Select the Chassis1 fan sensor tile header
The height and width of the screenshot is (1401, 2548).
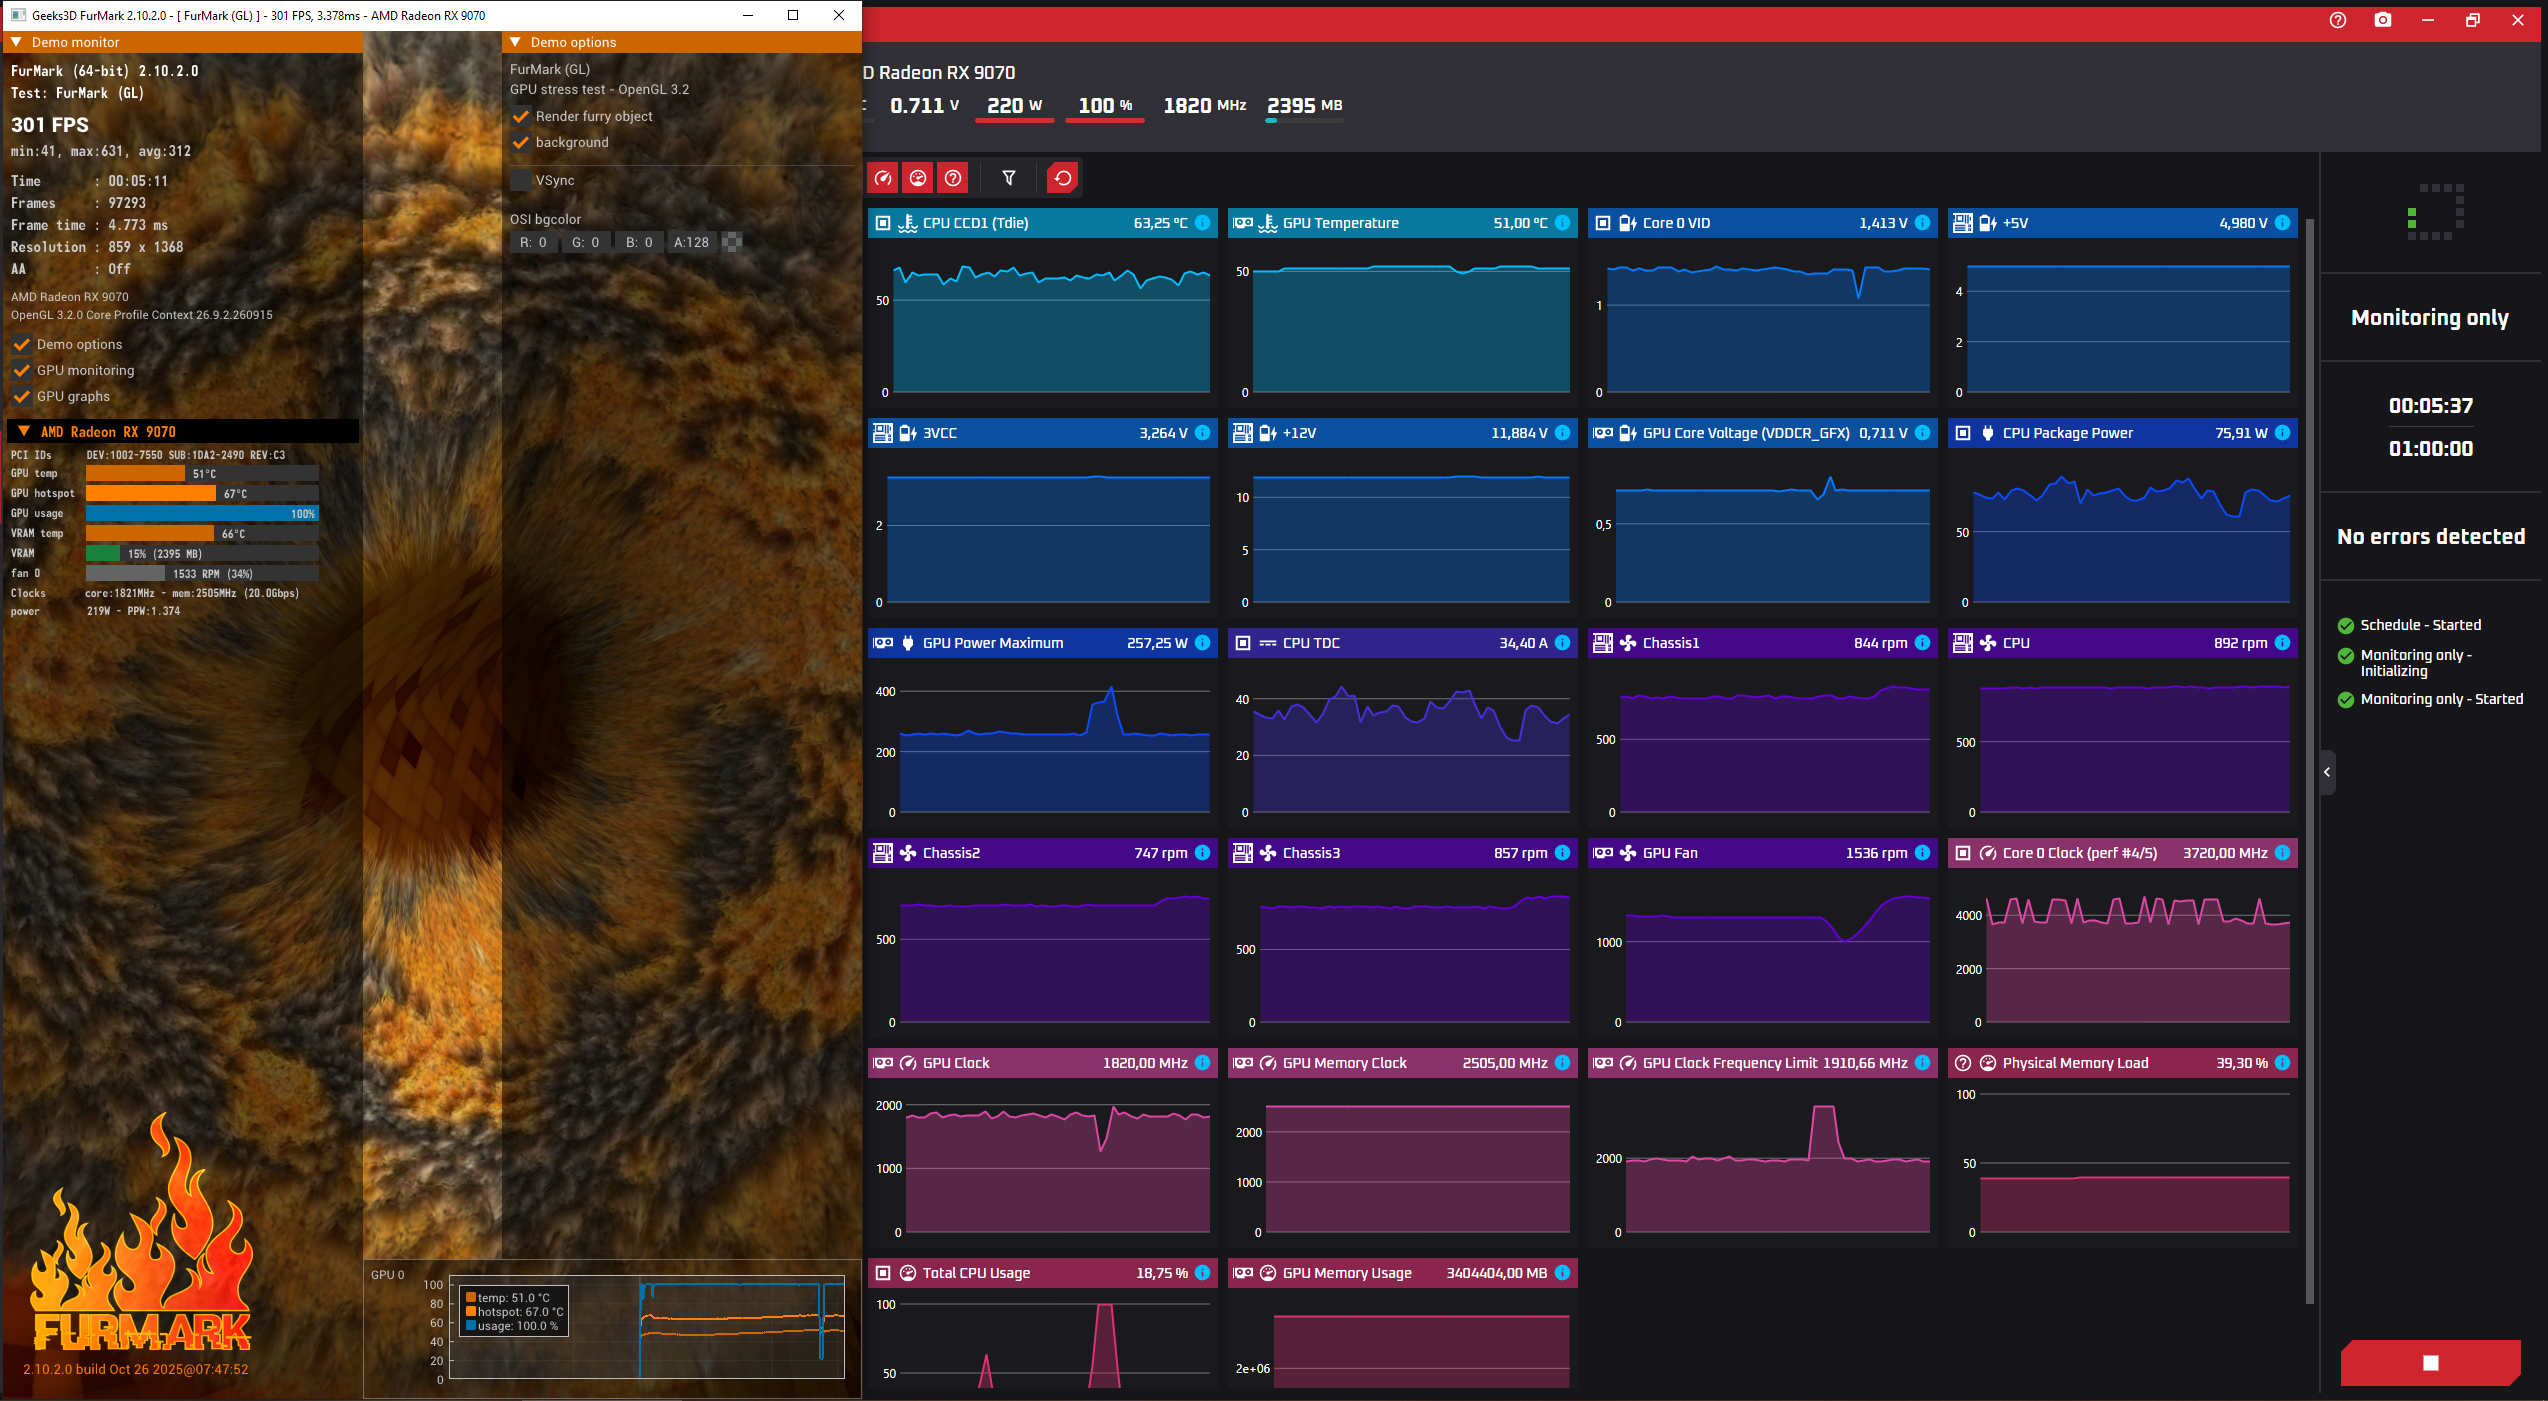pyautogui.click(x=1762, y=643)
